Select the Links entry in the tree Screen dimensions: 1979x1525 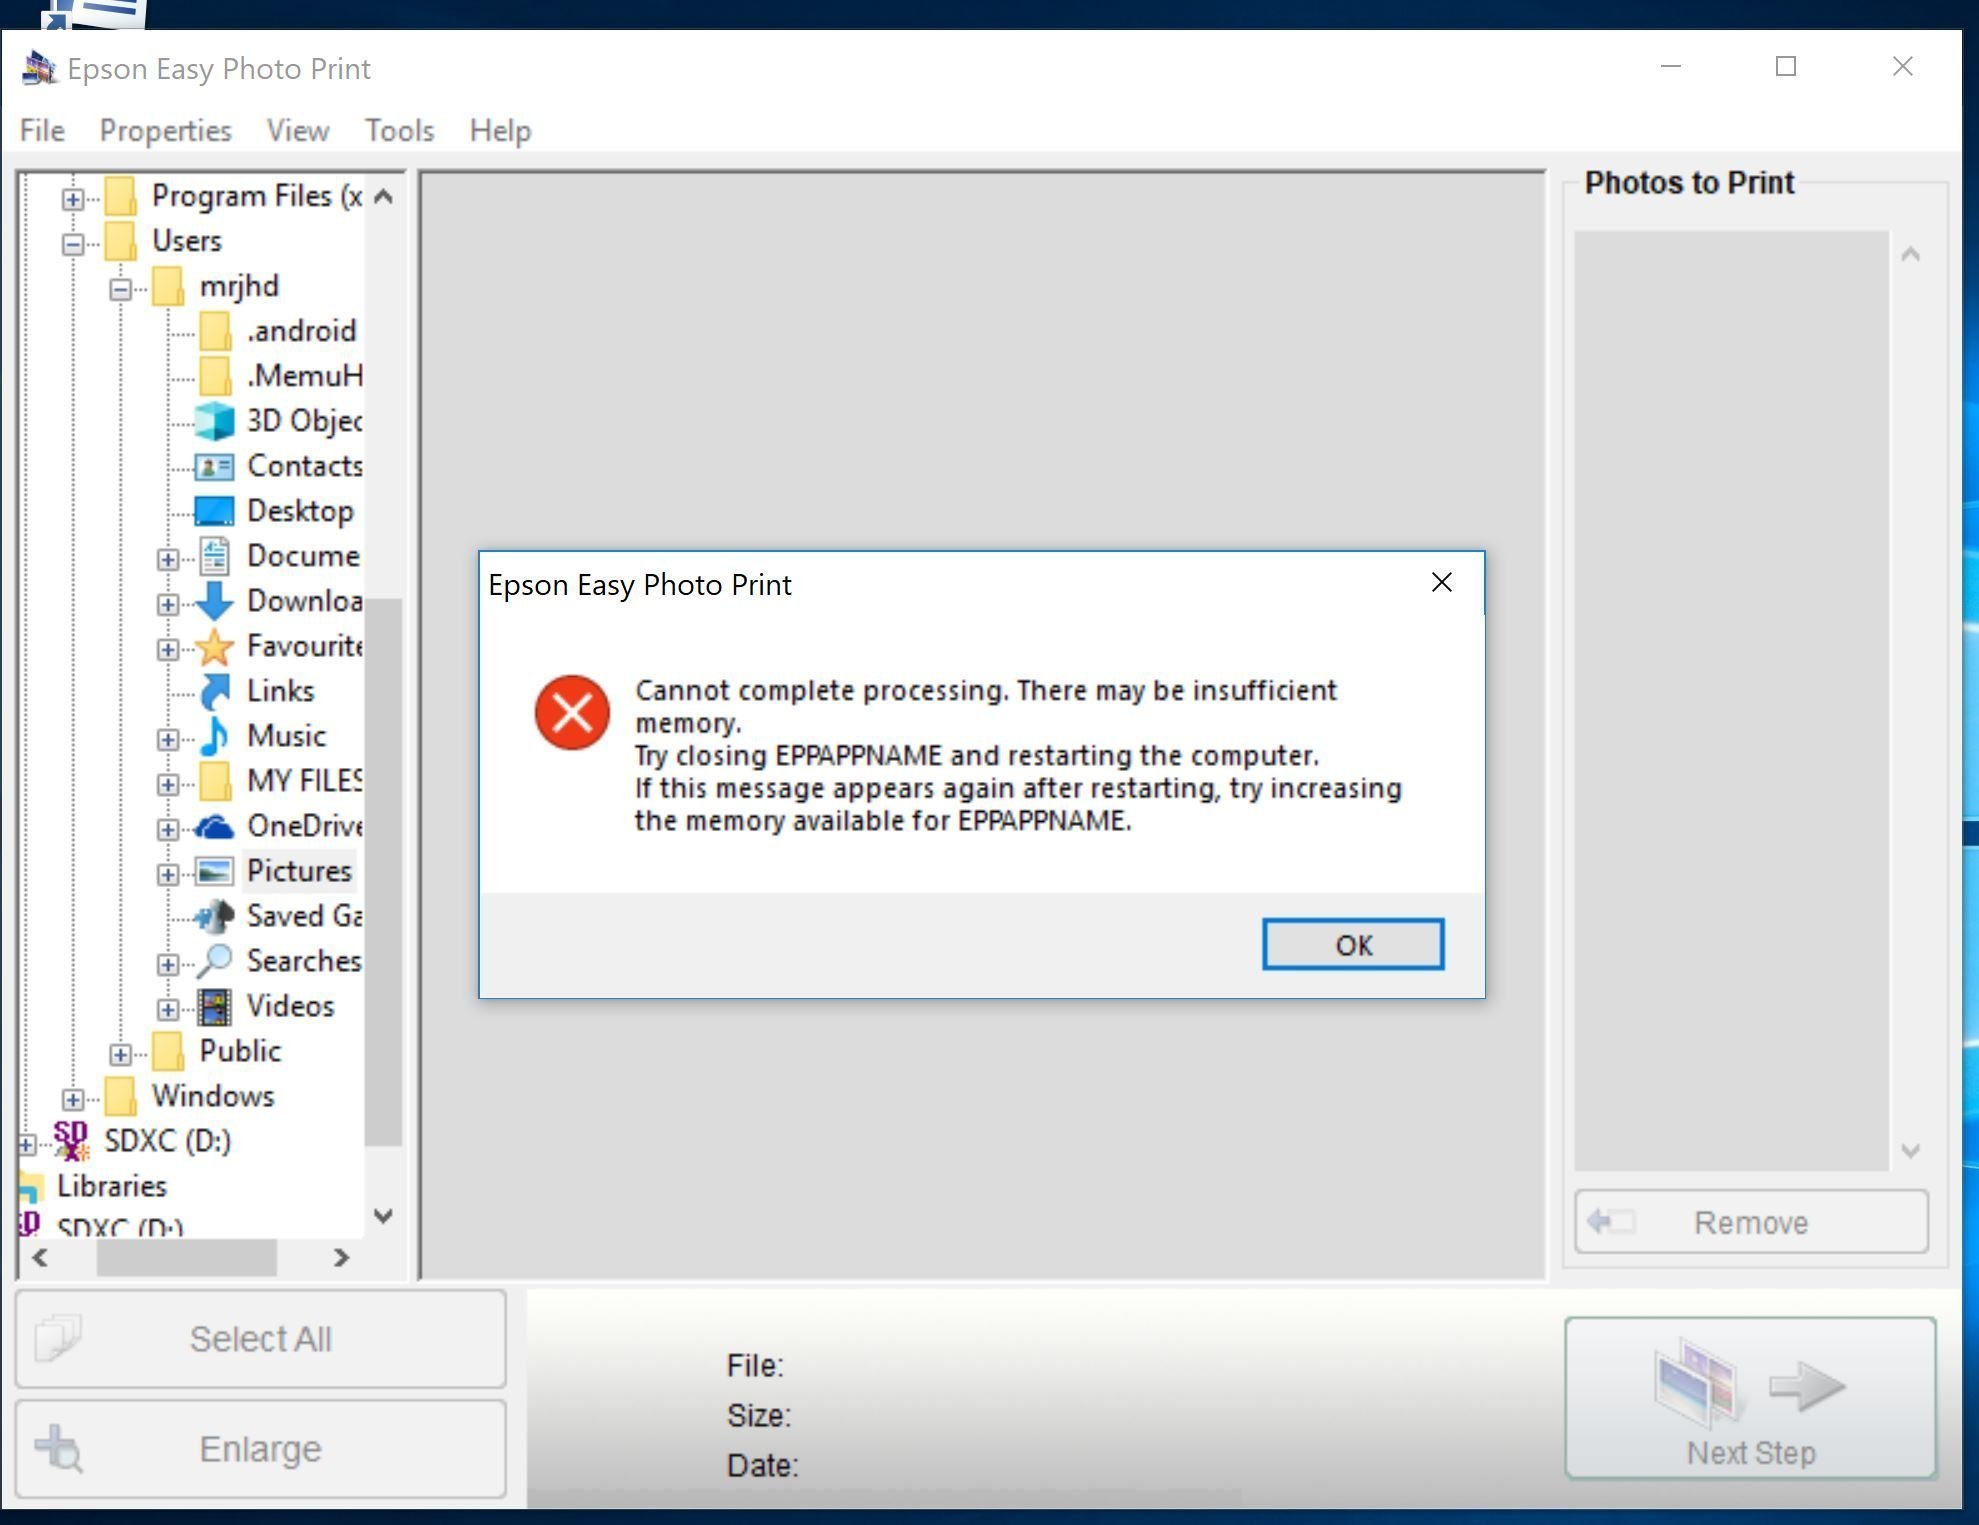280,691
